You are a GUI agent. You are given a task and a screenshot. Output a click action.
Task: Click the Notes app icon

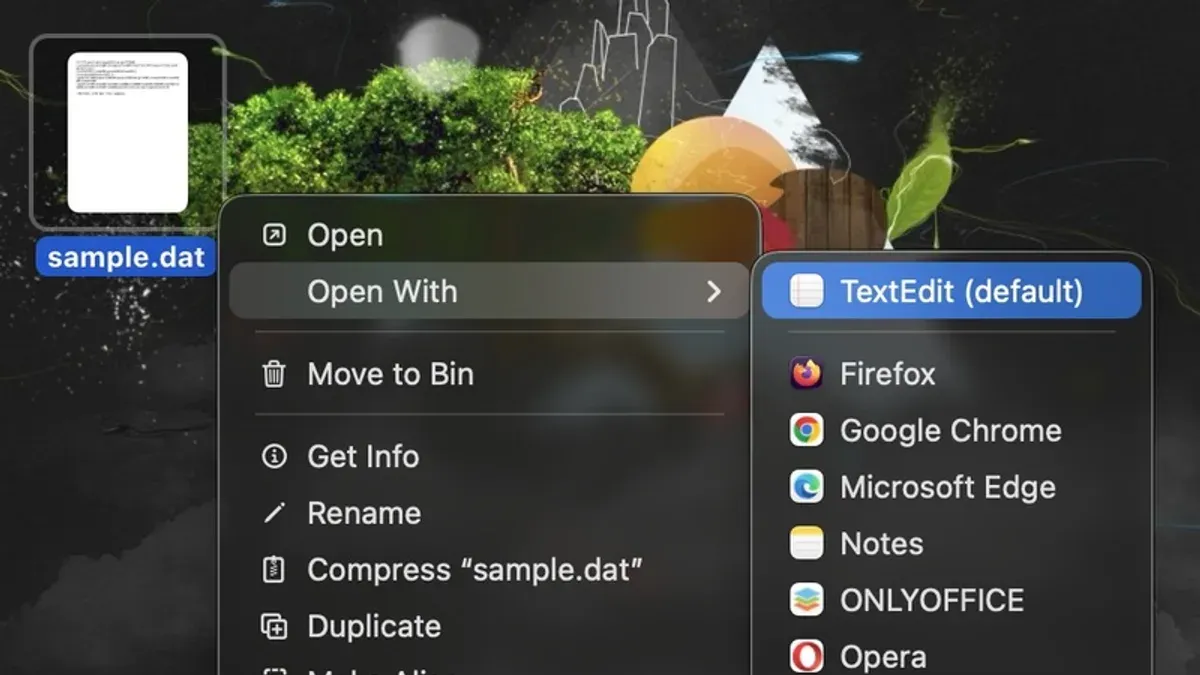pos(806,544)
